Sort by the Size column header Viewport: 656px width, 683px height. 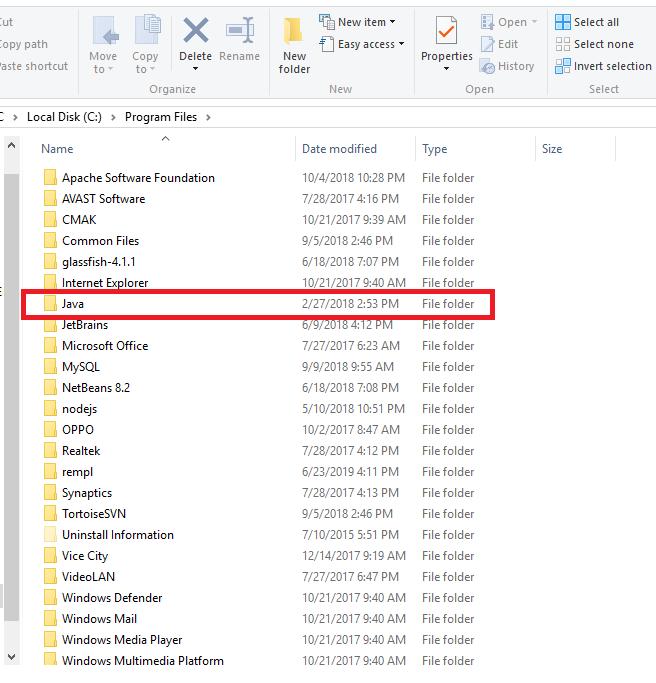pos(551,149)
